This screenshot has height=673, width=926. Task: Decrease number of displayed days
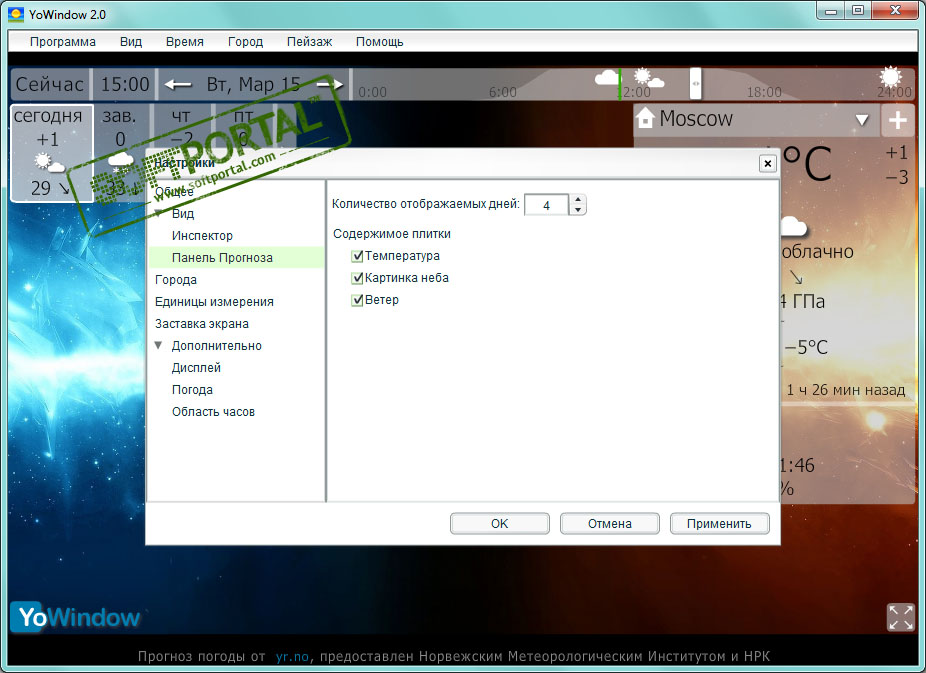(578, 210)
